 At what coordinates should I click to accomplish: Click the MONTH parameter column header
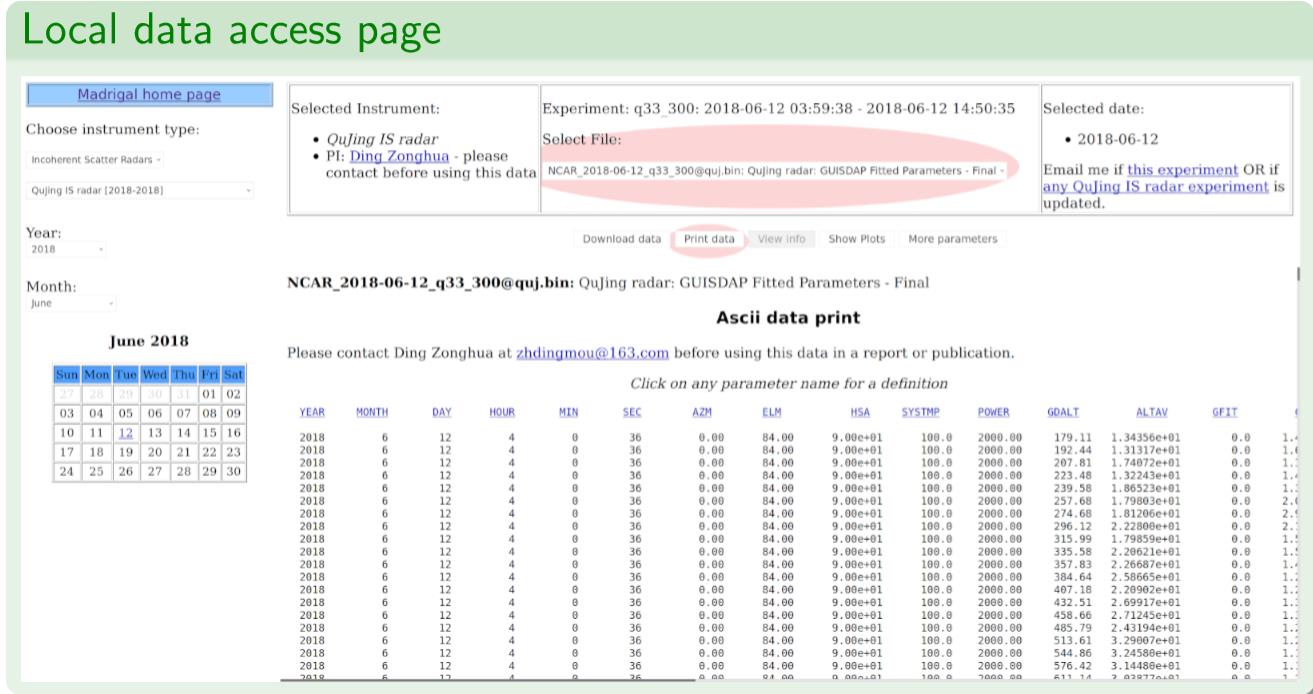pos(372,412)
